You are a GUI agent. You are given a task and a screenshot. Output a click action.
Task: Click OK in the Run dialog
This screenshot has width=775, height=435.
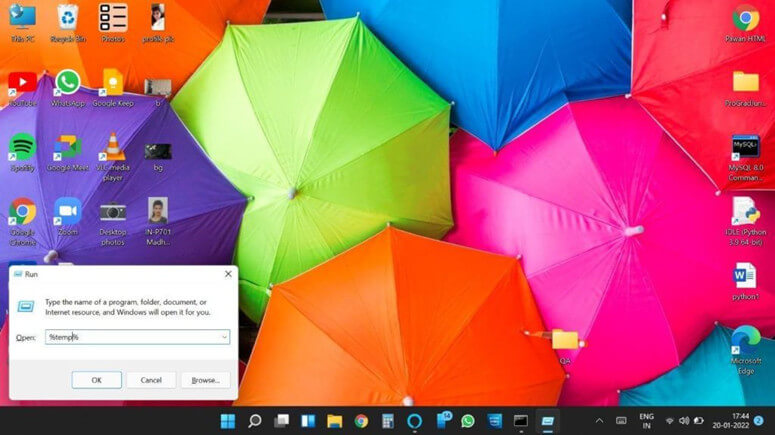pos(96,380)
